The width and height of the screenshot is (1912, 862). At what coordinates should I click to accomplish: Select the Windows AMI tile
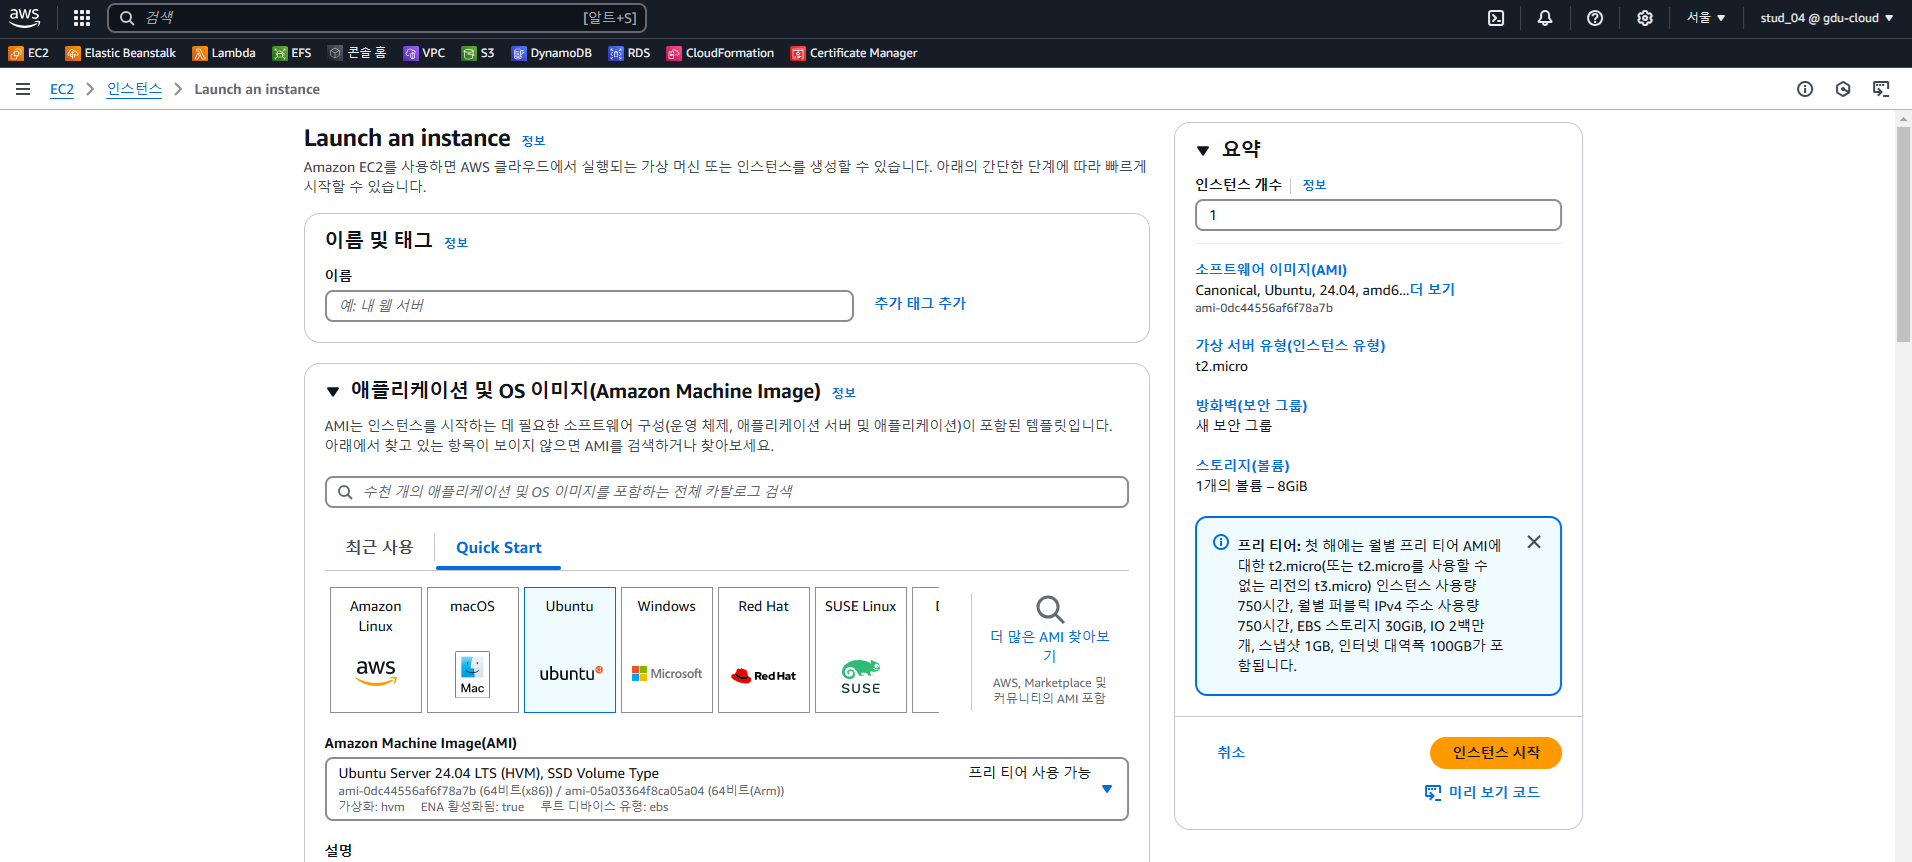click(667, 650)
